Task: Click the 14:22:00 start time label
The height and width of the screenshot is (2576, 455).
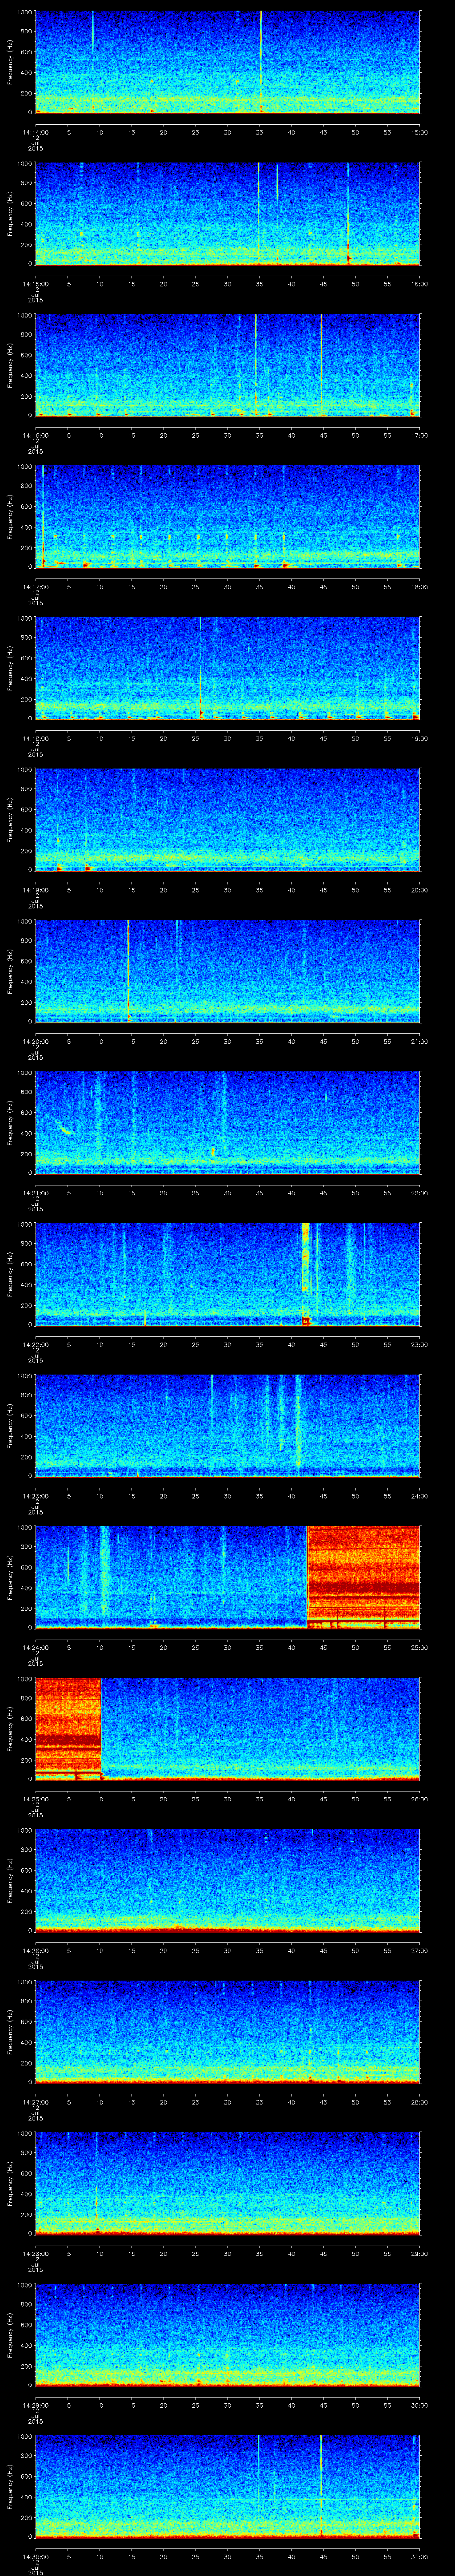Action: (x=35, y=1344)
